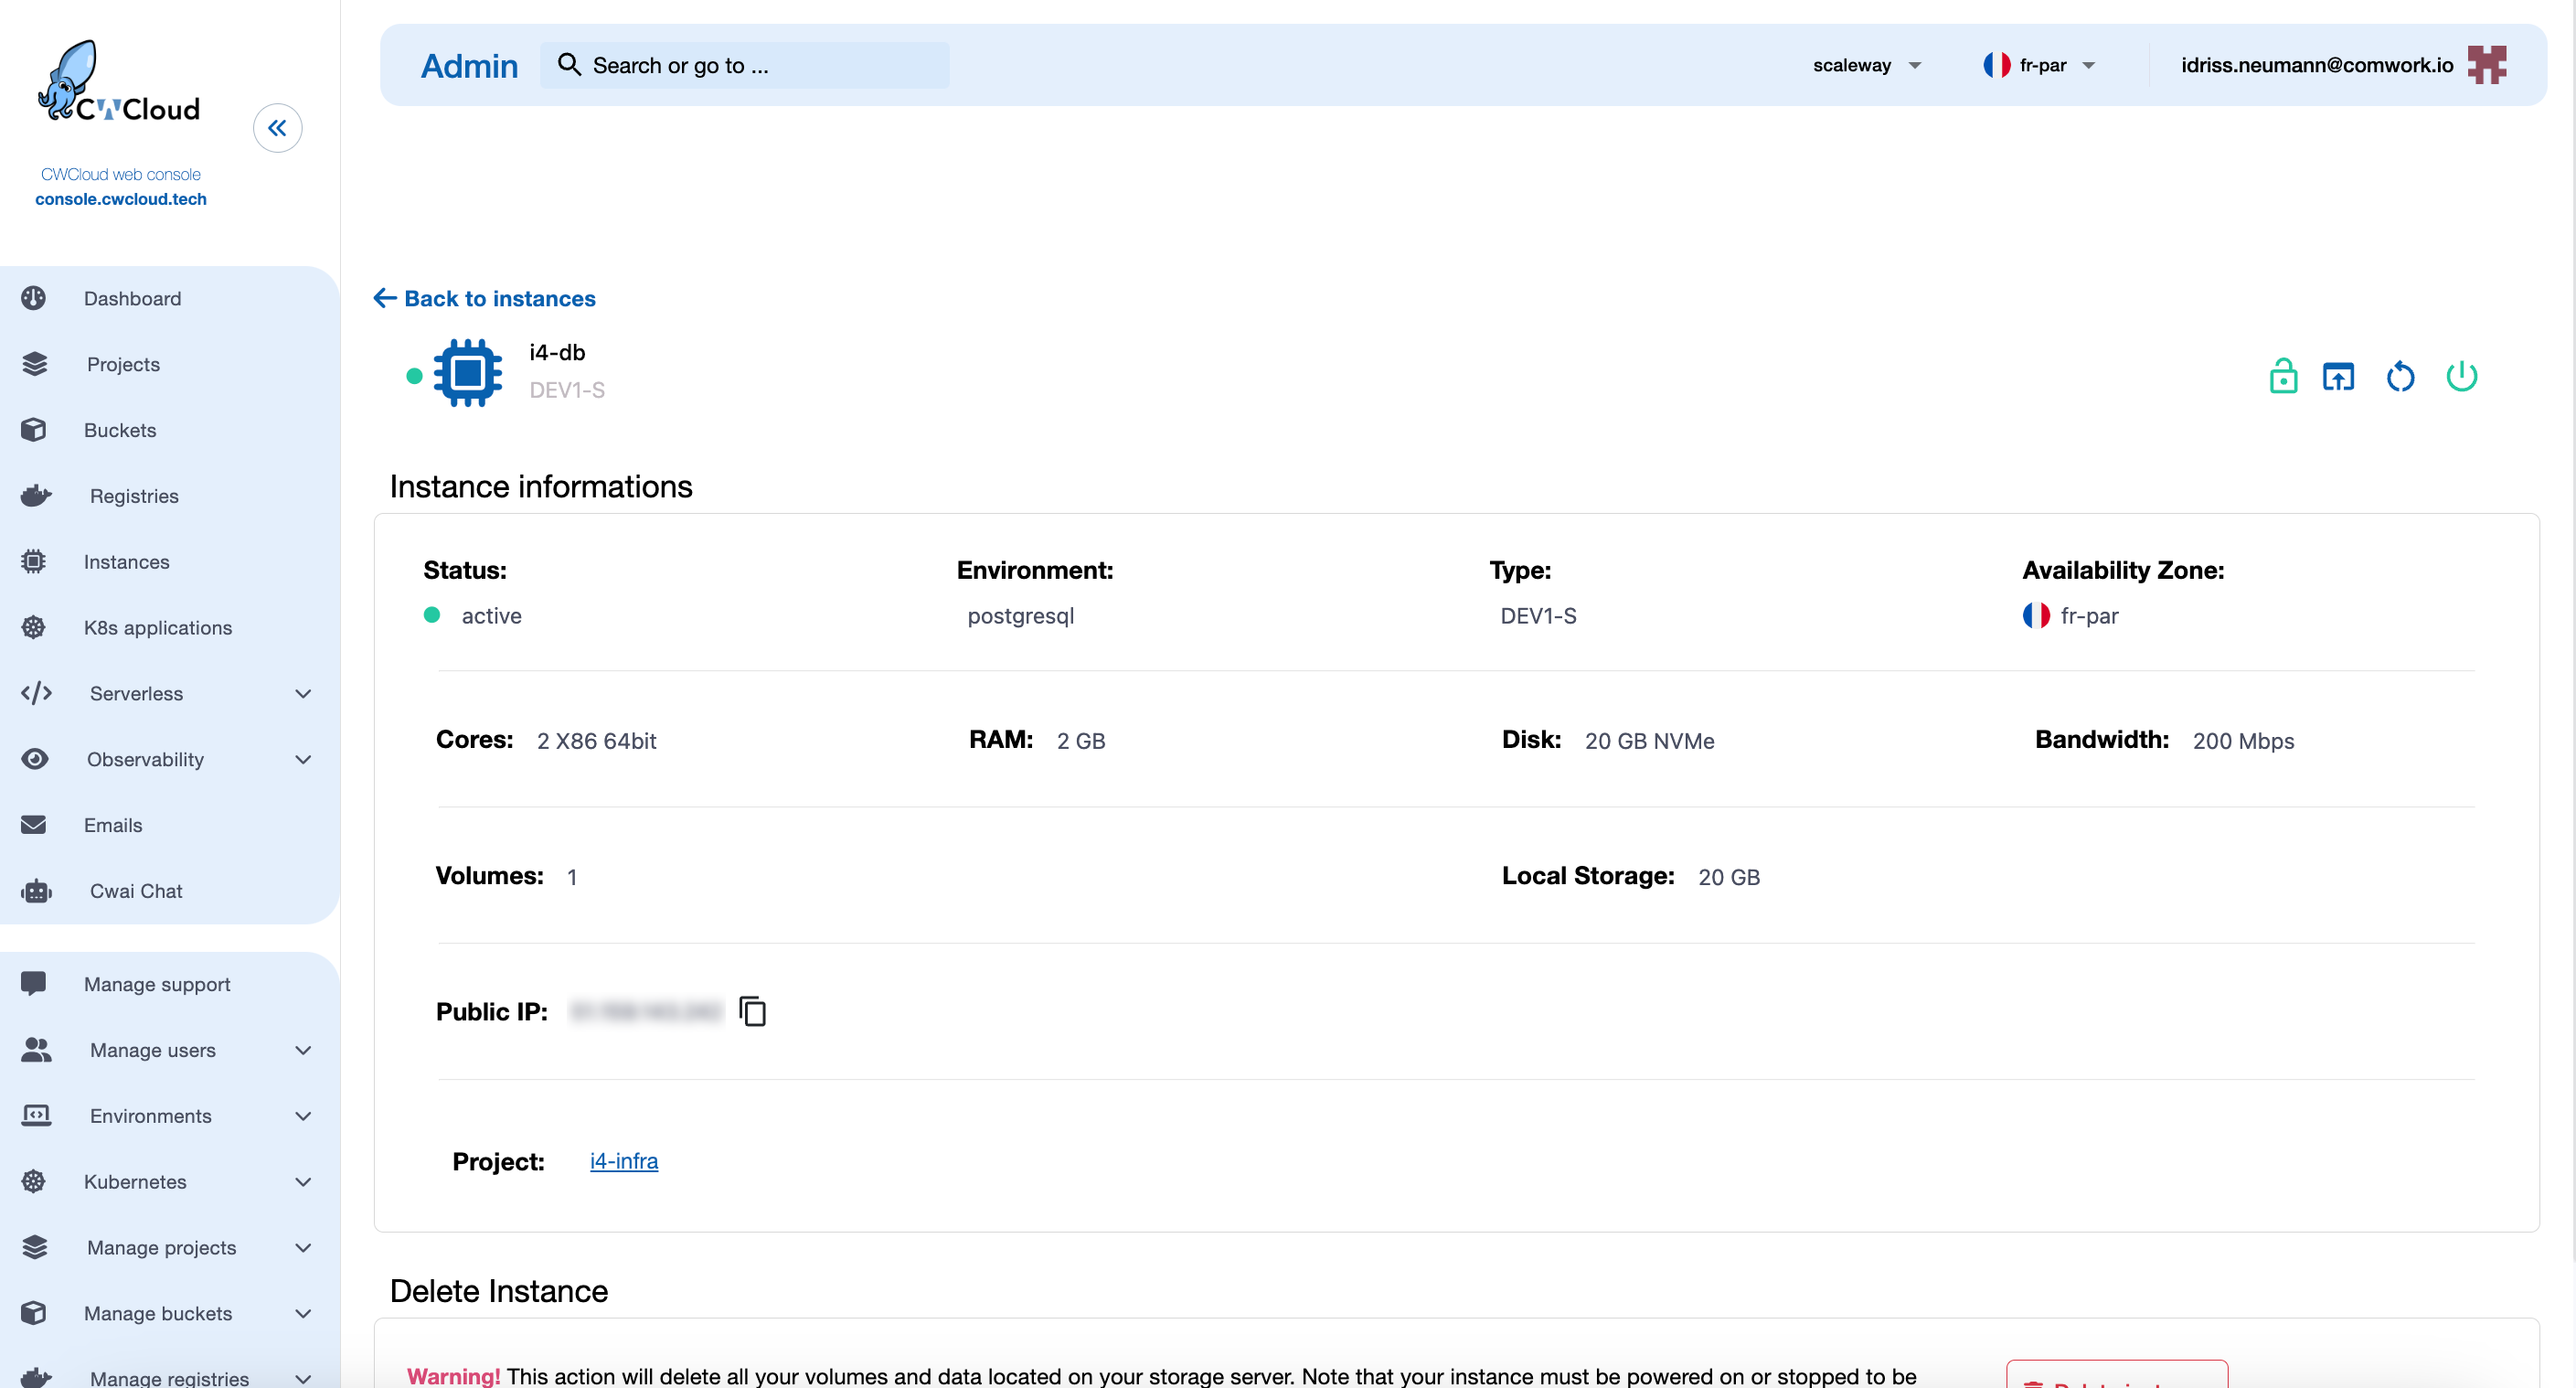The width and height of the screenshot is (2576, 1388).
Task: Click the Dashboard gauge icon
Action: [34, 298]
